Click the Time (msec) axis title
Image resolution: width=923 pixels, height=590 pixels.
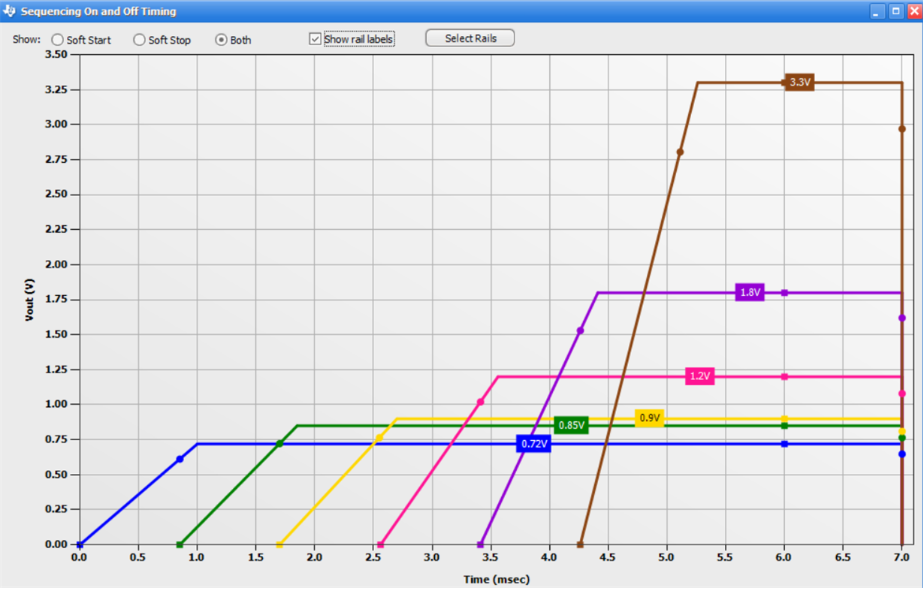point(496,580)
